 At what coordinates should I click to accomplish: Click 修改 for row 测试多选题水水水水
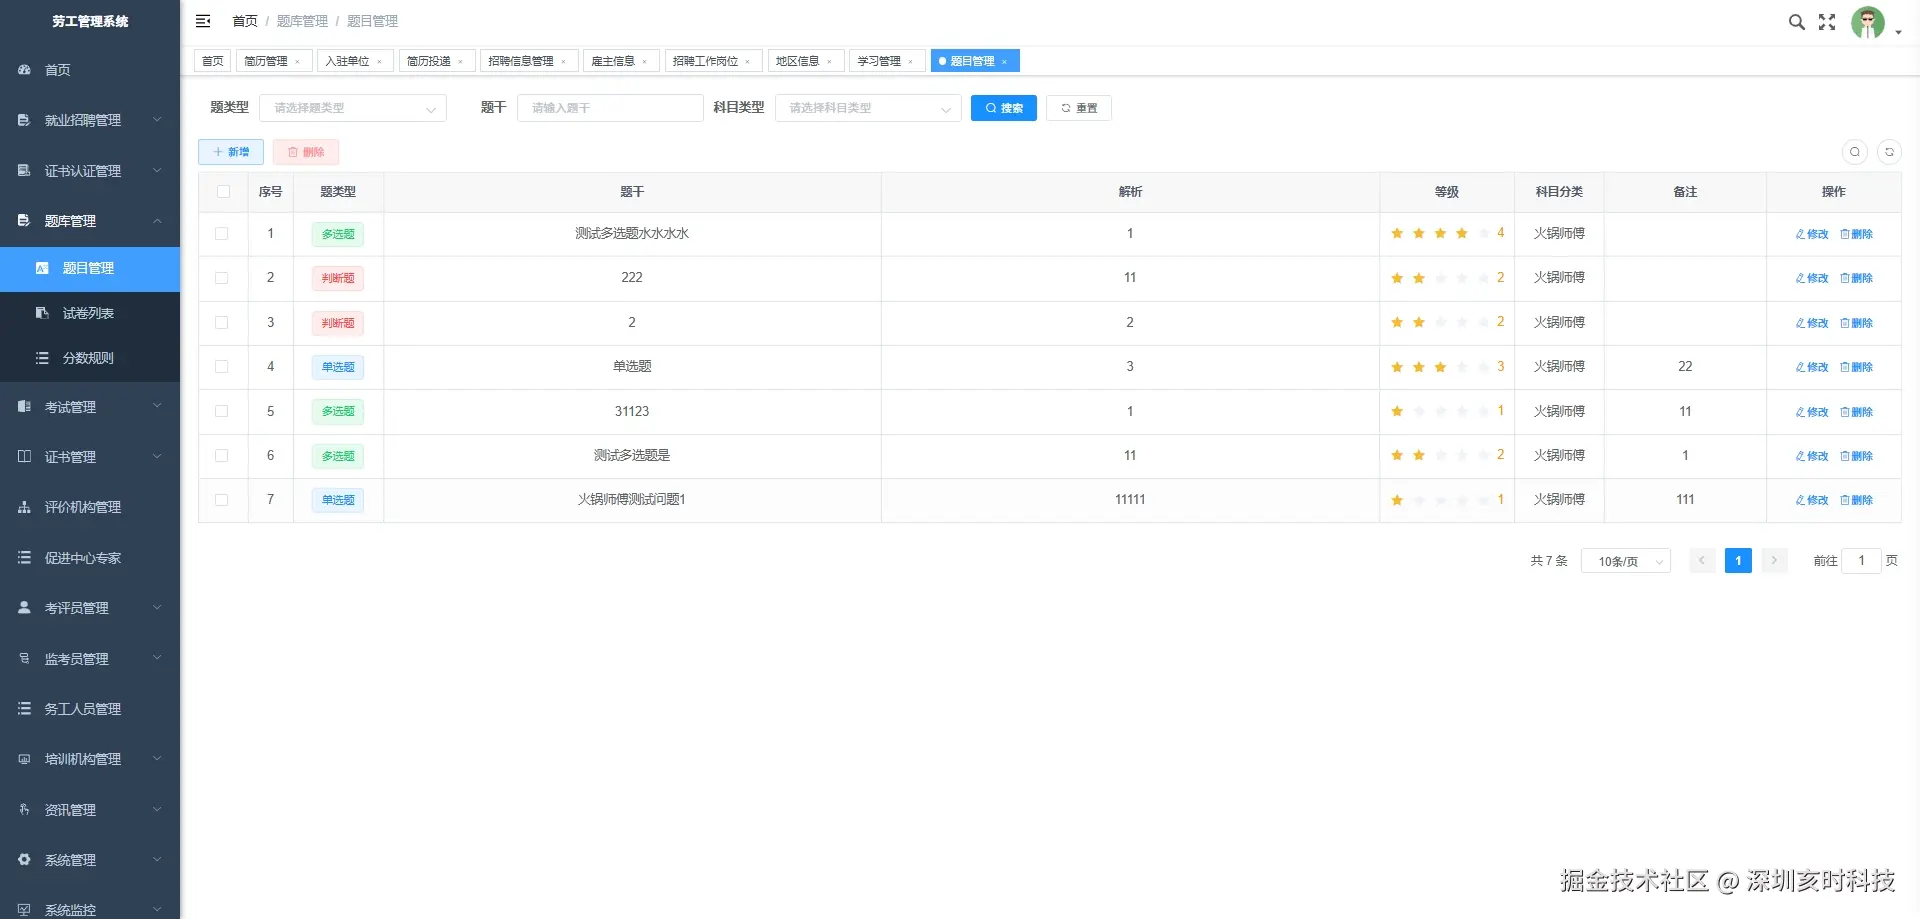pos(1812,234)
